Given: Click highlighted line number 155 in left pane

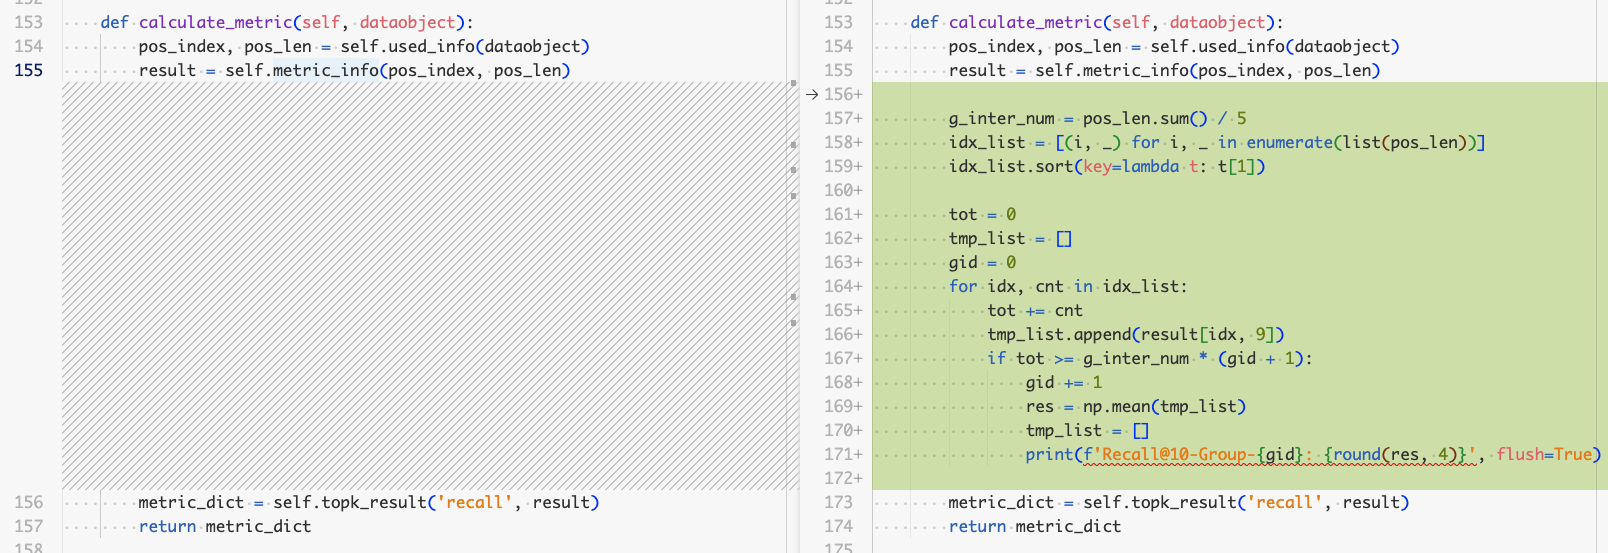Looking at the screenshot, I should tap(29, 70).
